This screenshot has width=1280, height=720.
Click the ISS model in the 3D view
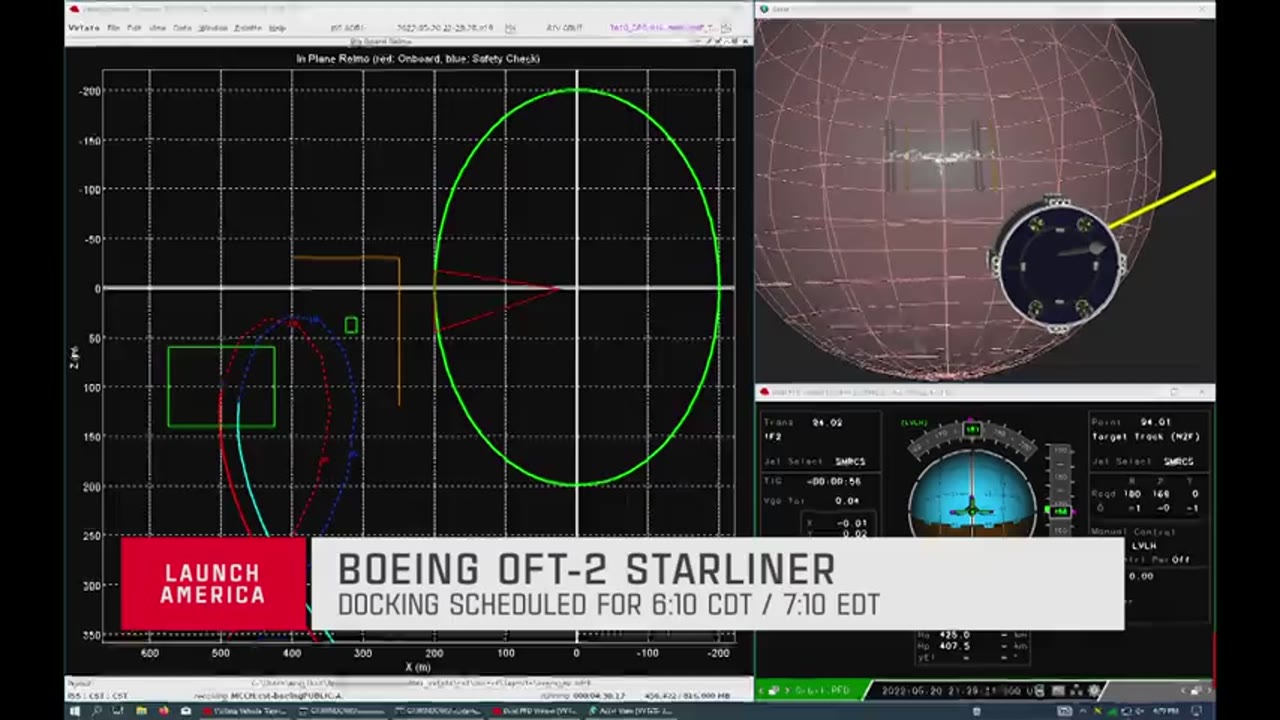coord(940,156)
